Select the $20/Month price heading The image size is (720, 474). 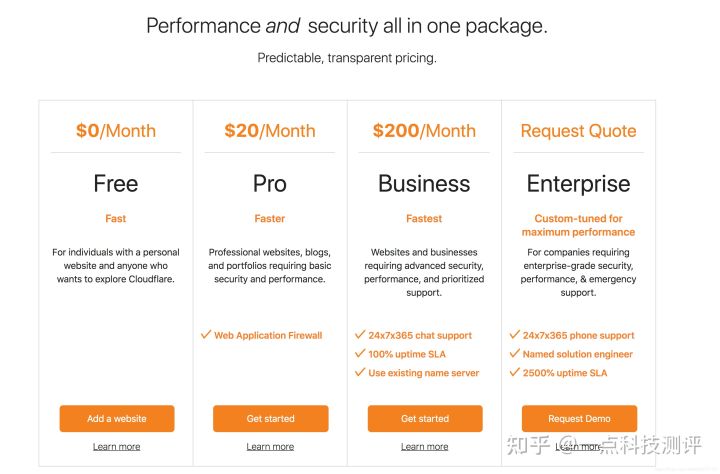point(270,131)
